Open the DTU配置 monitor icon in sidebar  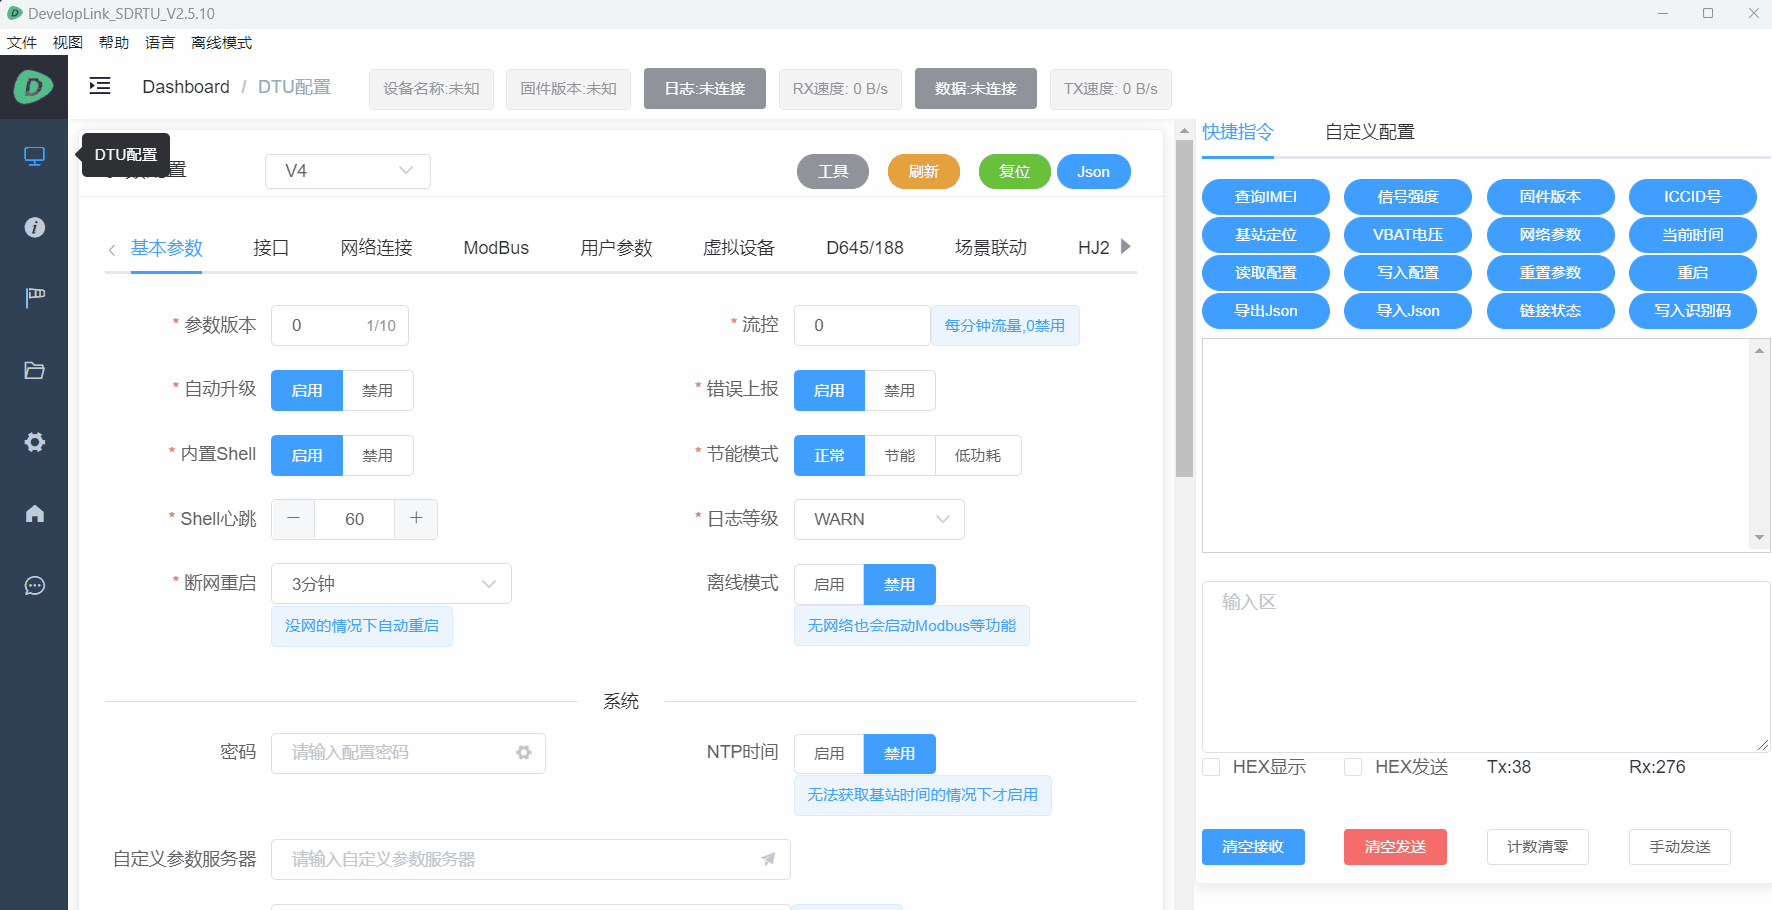[x=34, y=155]
